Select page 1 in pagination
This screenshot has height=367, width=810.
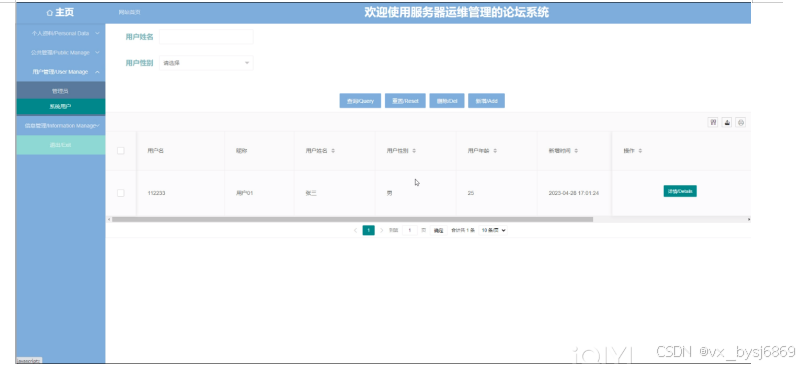(x=368, y=230)
